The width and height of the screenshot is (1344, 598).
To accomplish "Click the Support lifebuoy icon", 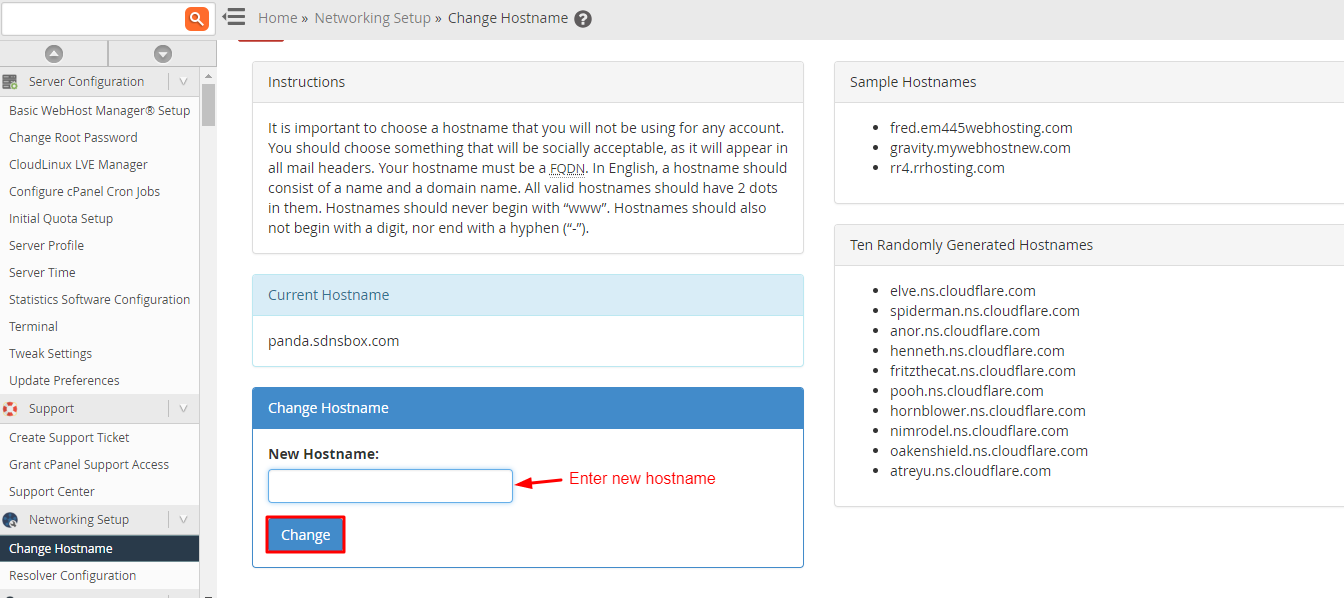I will click(x=11, y=409).
